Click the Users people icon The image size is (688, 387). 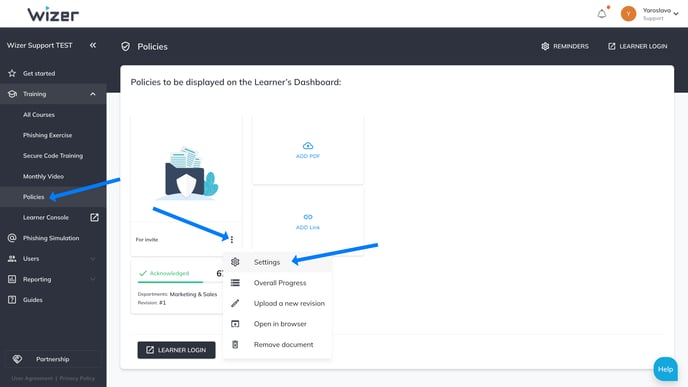tap(12, 259)
